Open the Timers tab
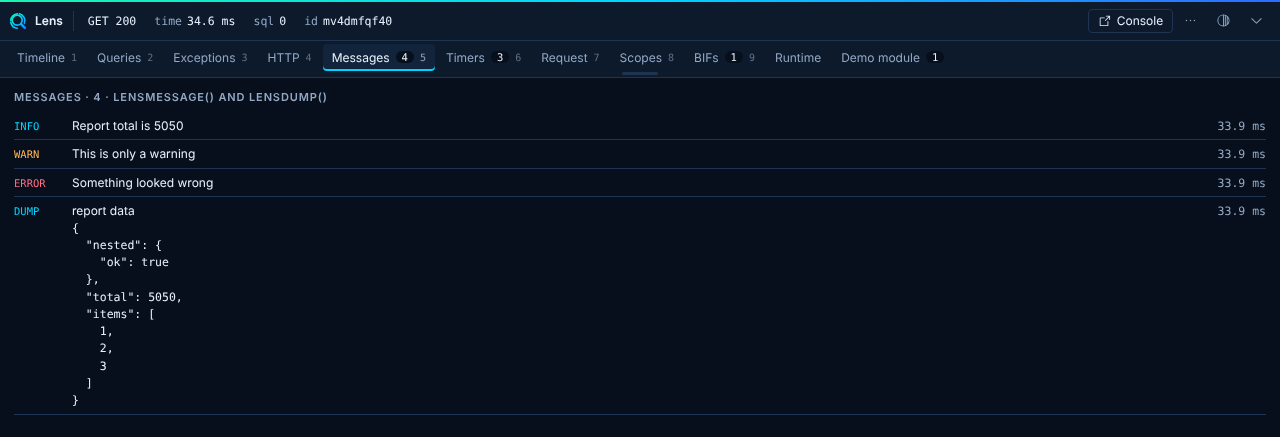 click(x=483, y=58)
